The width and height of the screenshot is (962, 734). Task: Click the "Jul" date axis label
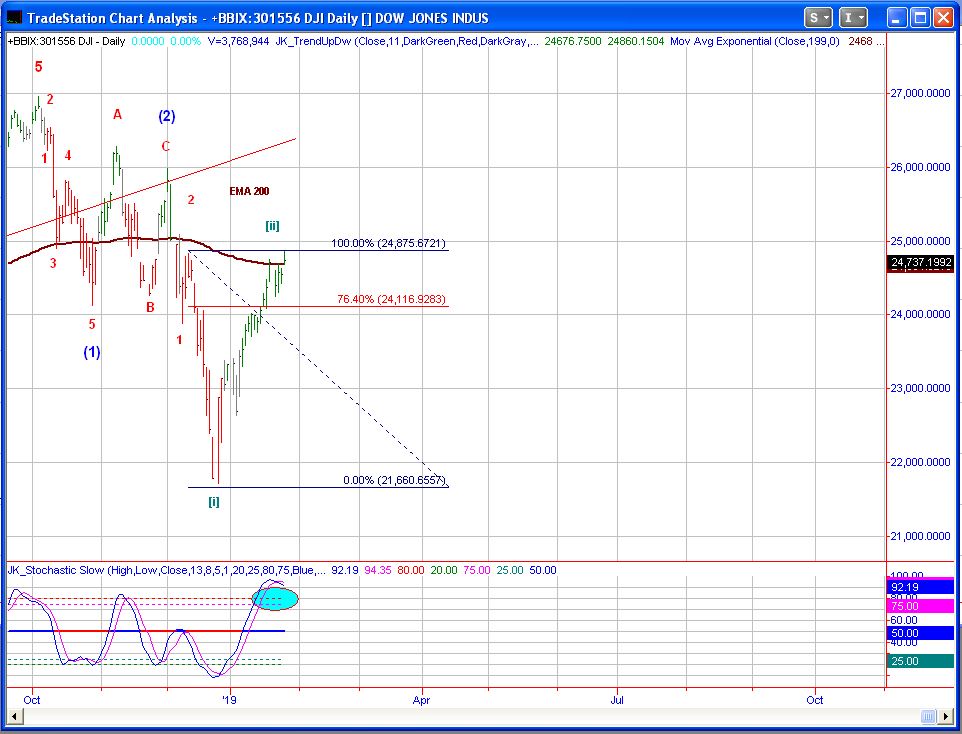pos(617,700)
